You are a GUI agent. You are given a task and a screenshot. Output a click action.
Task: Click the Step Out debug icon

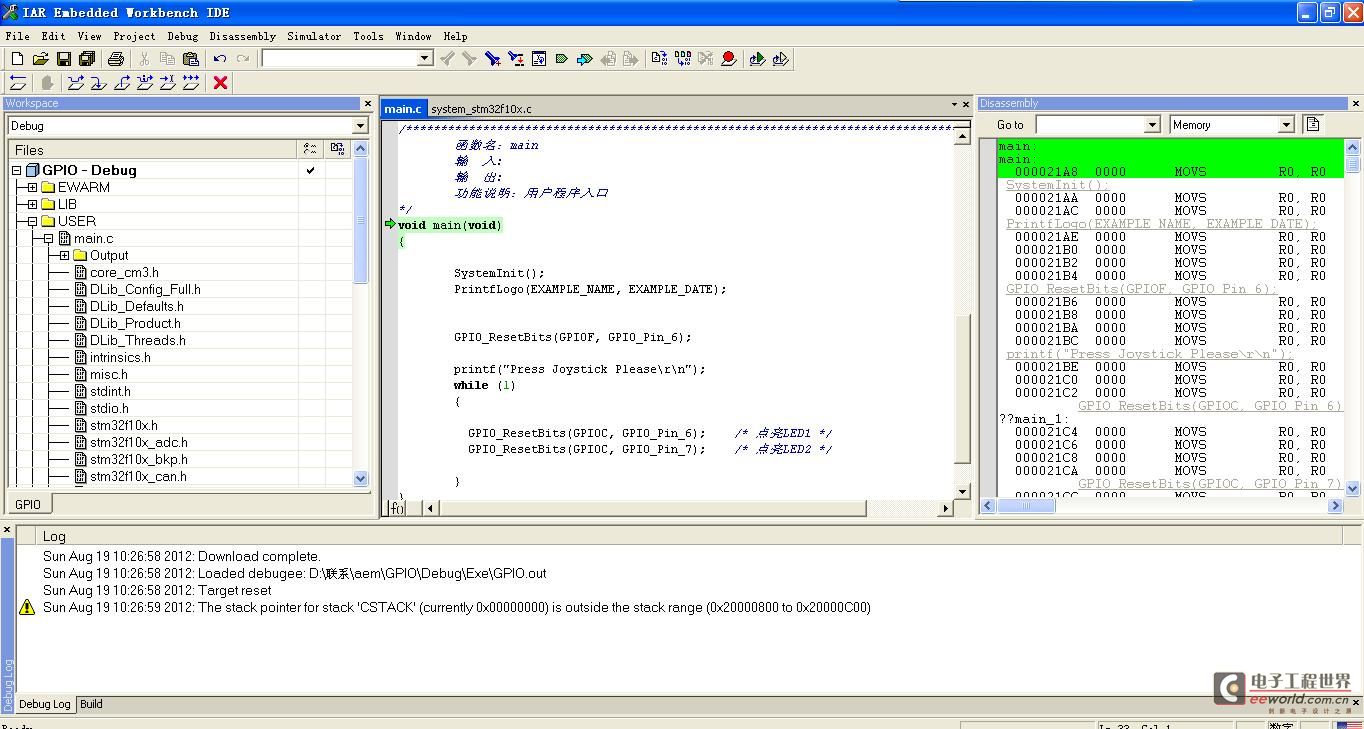click(x=122, y=83)
